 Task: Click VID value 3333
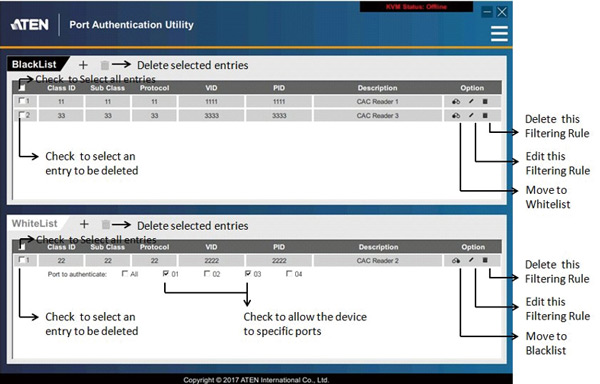(211, 116)
